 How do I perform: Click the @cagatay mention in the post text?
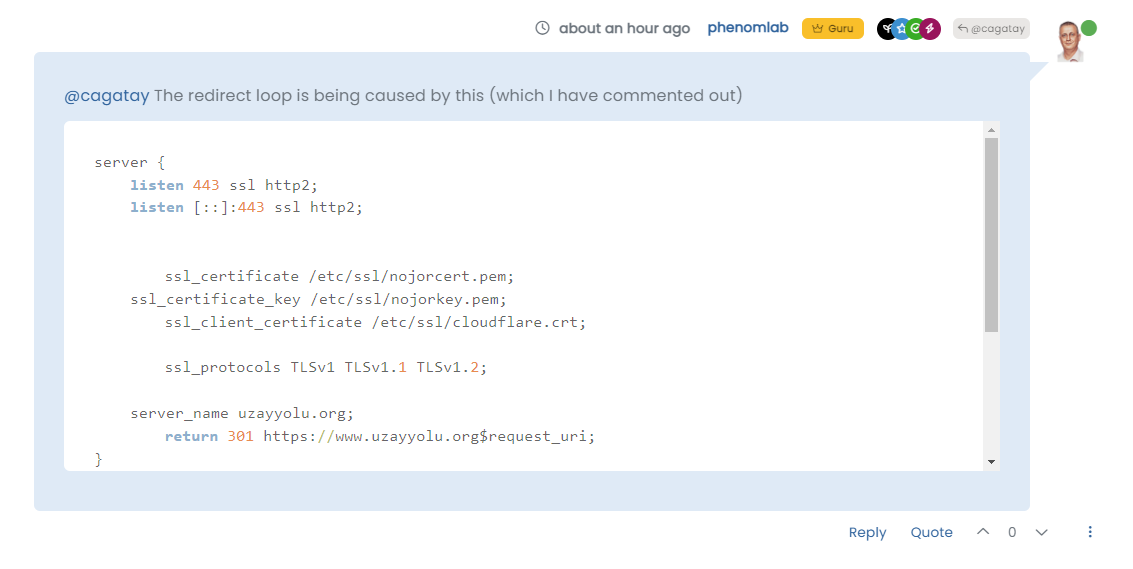pyautogui.click(x=107, y=96)
